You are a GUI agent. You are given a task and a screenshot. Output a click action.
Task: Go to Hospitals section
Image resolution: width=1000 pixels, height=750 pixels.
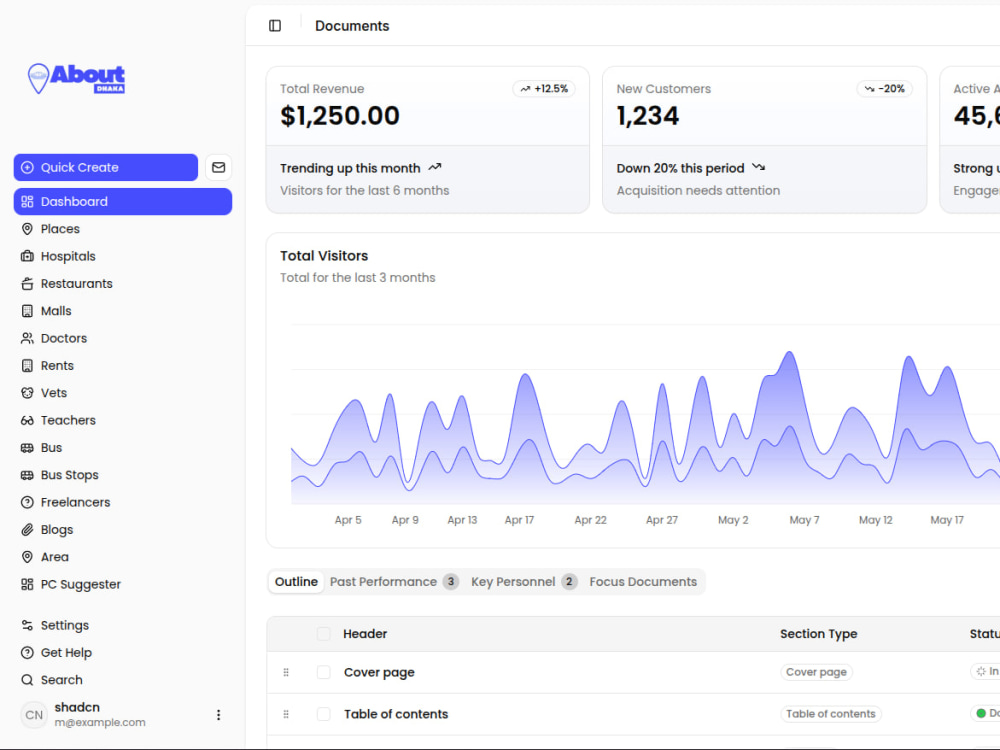[x=122, y=256]
